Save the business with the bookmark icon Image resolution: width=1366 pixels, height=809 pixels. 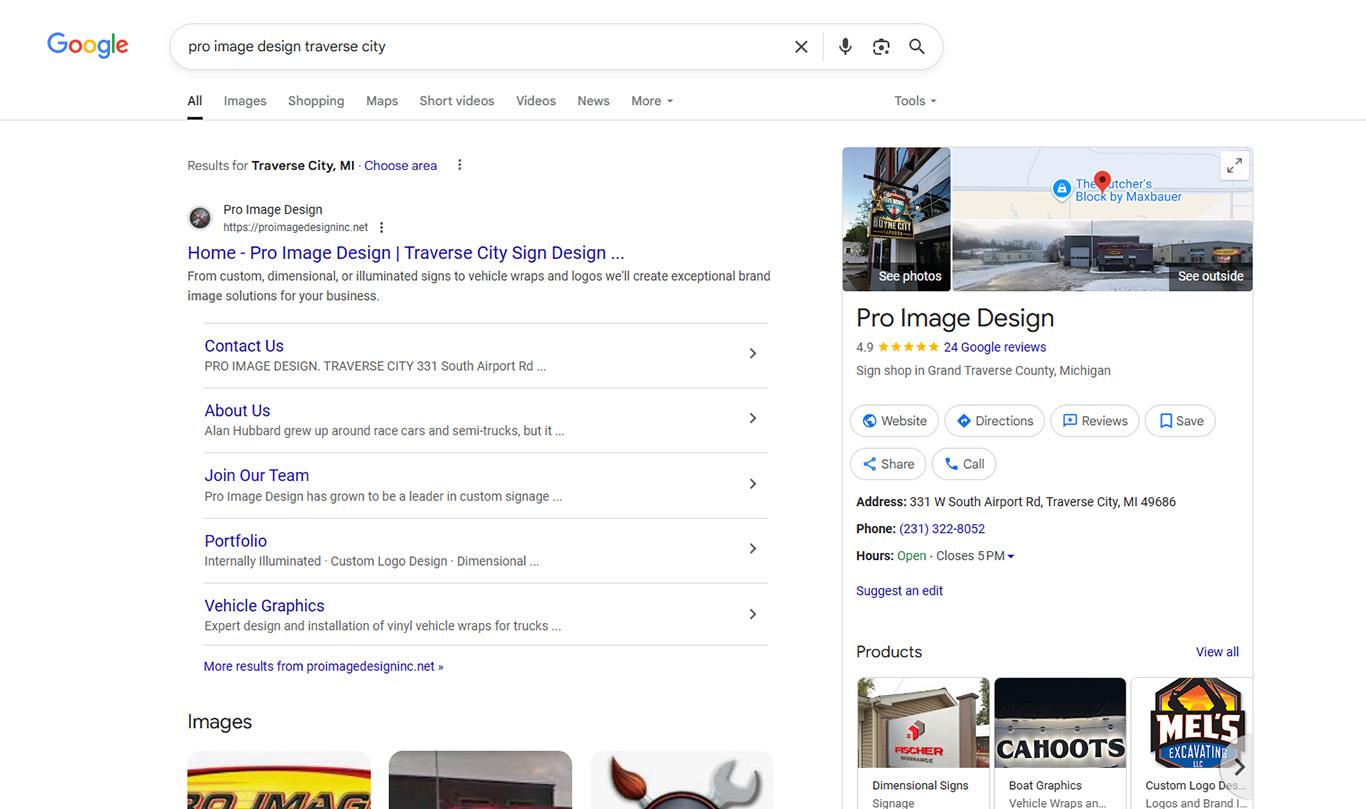click(1180, 420)
